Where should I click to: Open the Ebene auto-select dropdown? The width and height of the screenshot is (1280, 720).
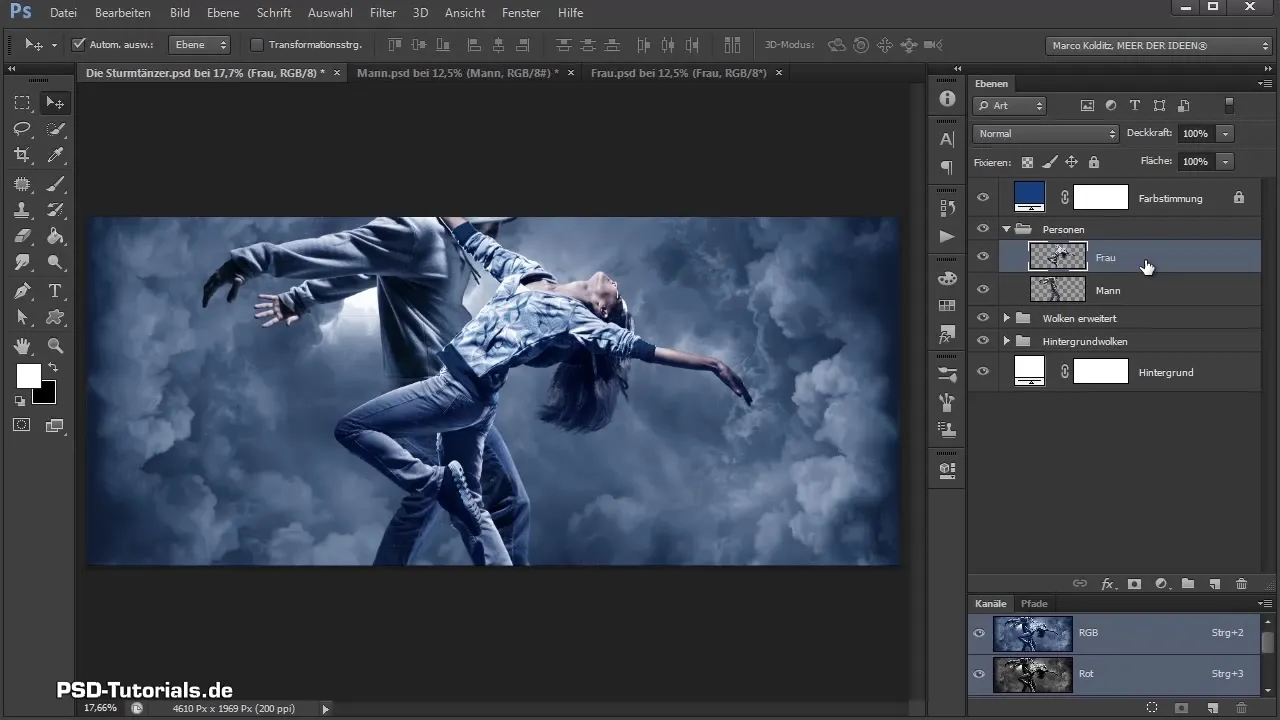199,45
